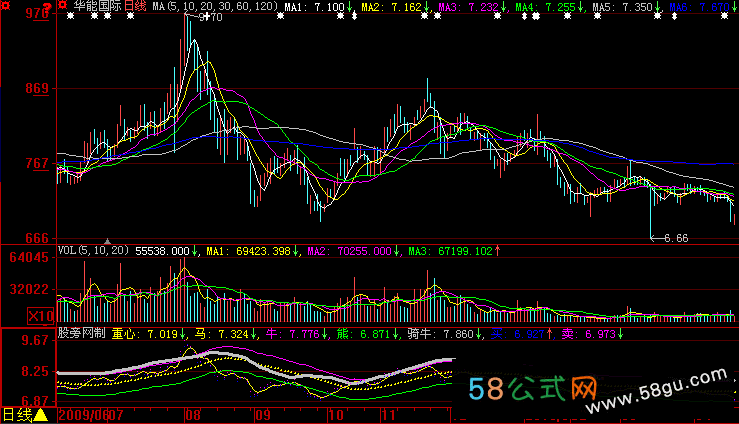The image size is (739, 424).
Task: Click the 767 price axis label
Action: [x=37, y=163]
